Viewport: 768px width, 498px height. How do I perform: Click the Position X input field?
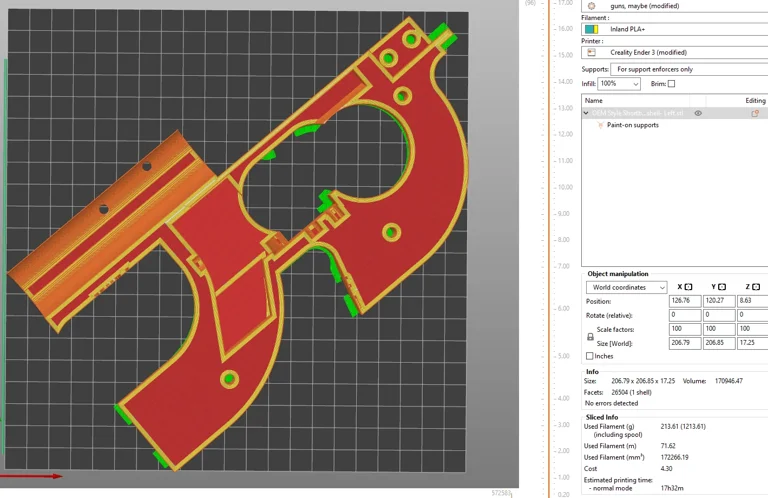coord(685,300)
